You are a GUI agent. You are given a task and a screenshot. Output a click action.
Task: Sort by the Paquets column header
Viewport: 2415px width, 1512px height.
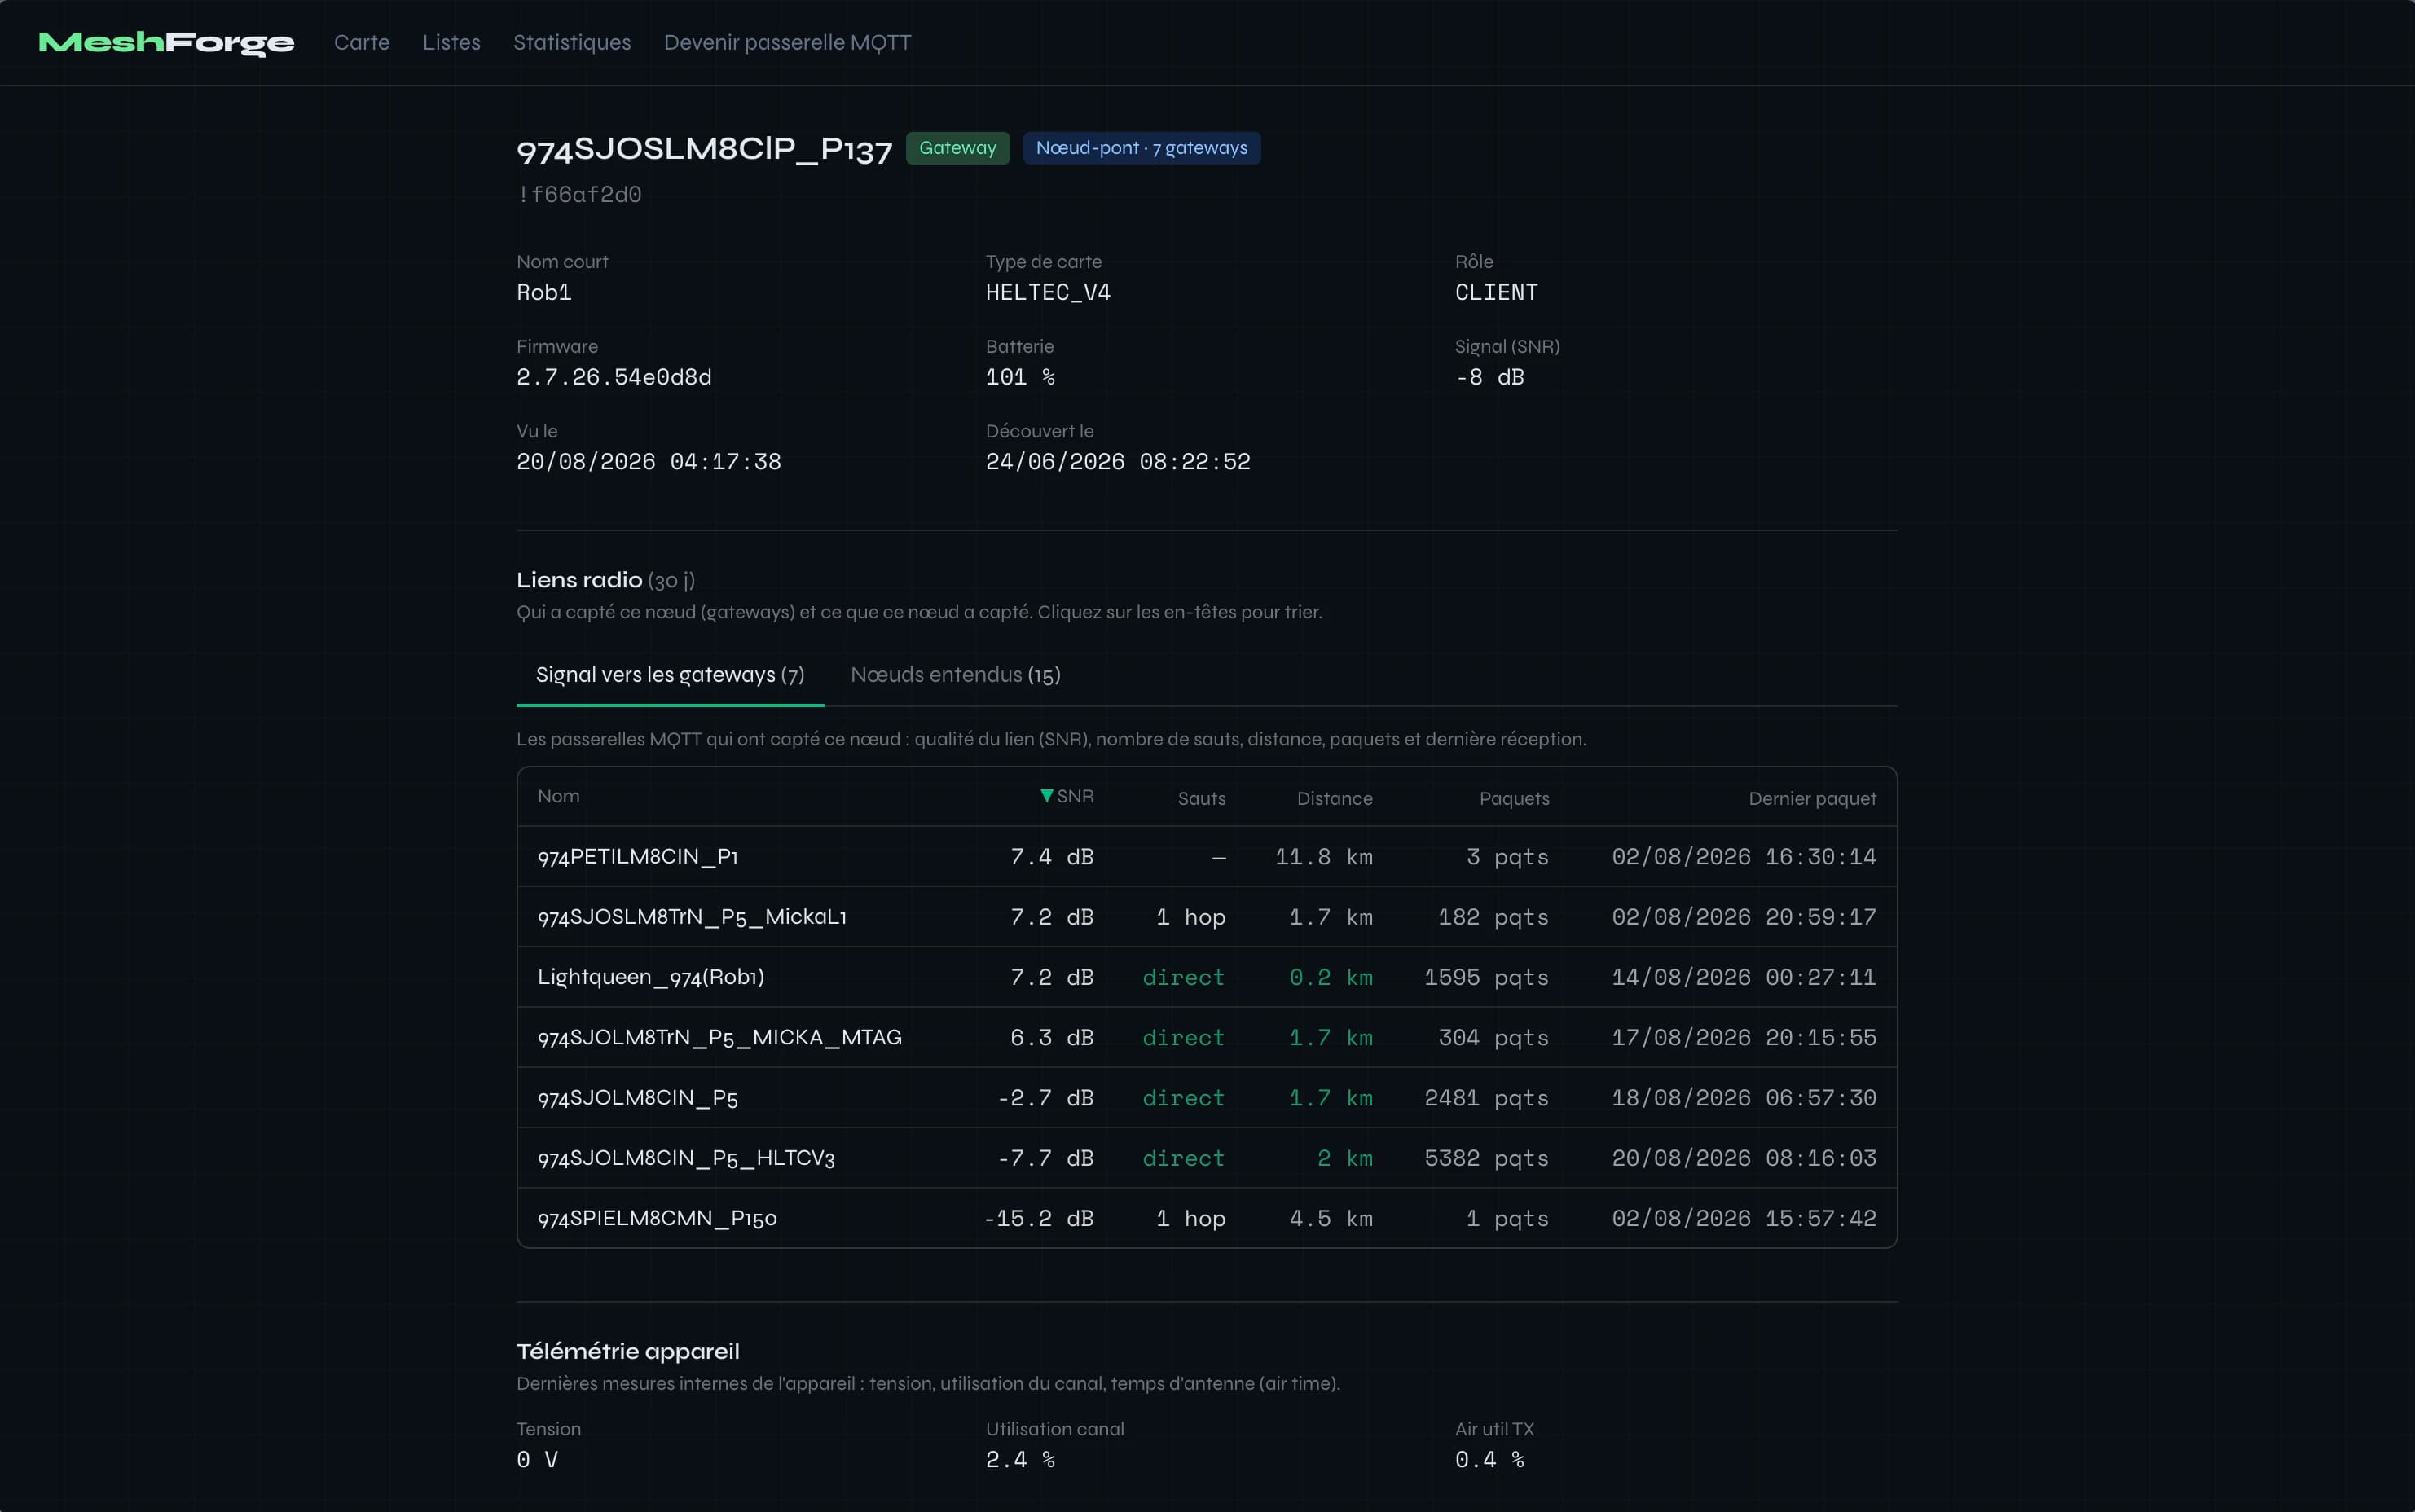pos(1514,798)
